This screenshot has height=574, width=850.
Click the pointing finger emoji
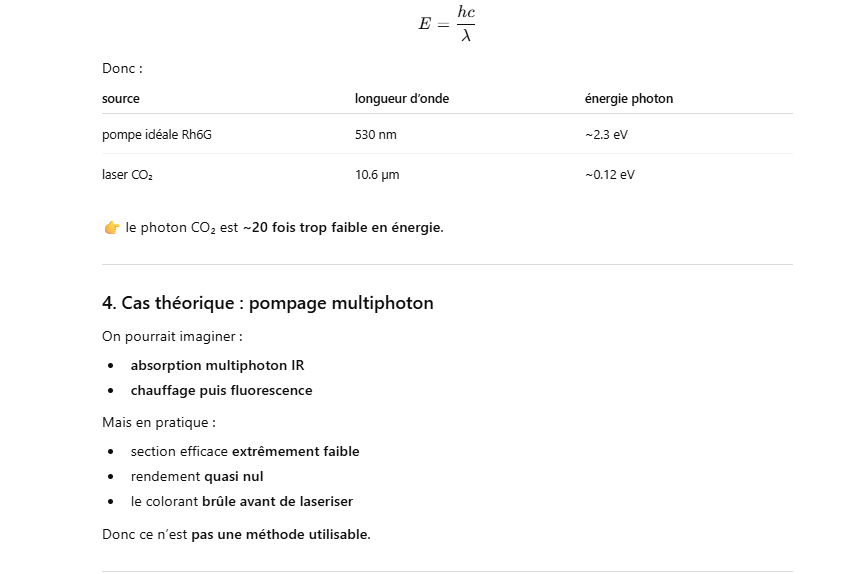111,228
